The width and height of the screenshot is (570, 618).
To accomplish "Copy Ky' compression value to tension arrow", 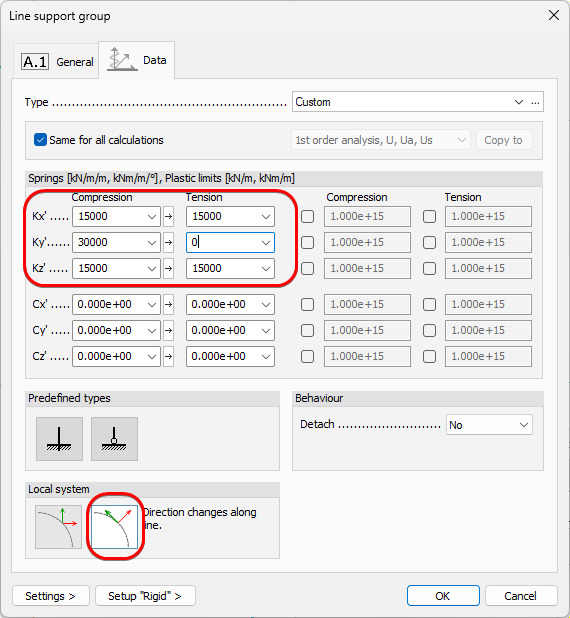I will (169, 242).
